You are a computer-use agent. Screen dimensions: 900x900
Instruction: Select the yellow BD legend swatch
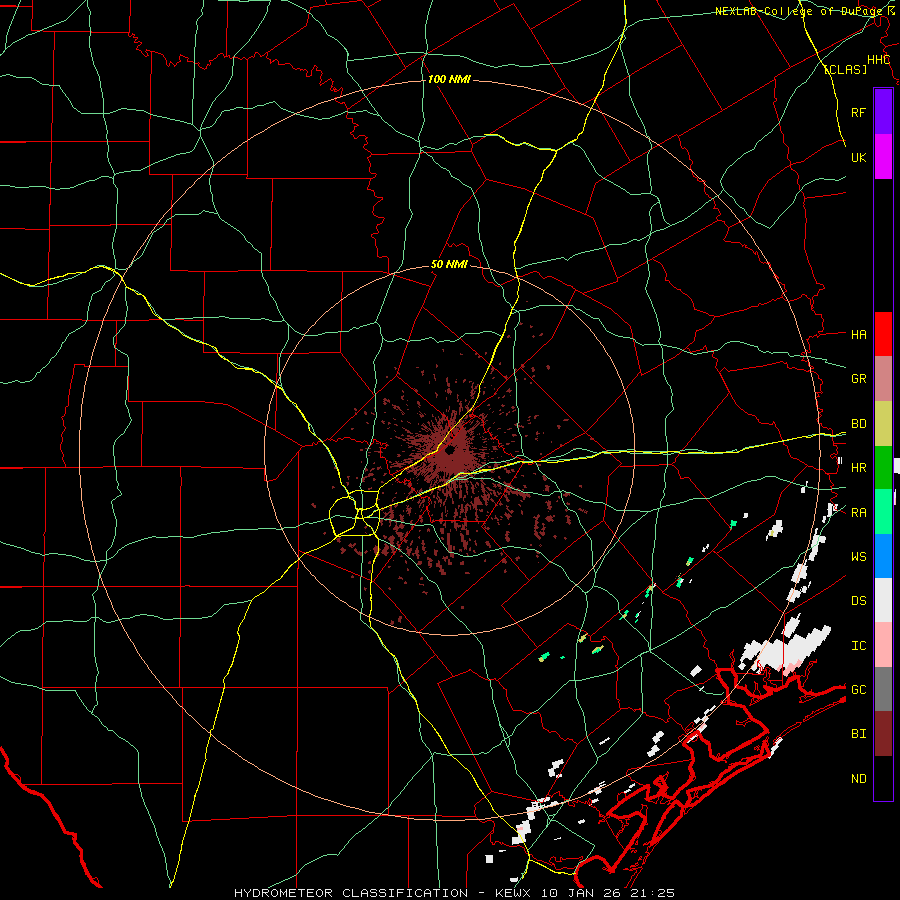[883, 424]
